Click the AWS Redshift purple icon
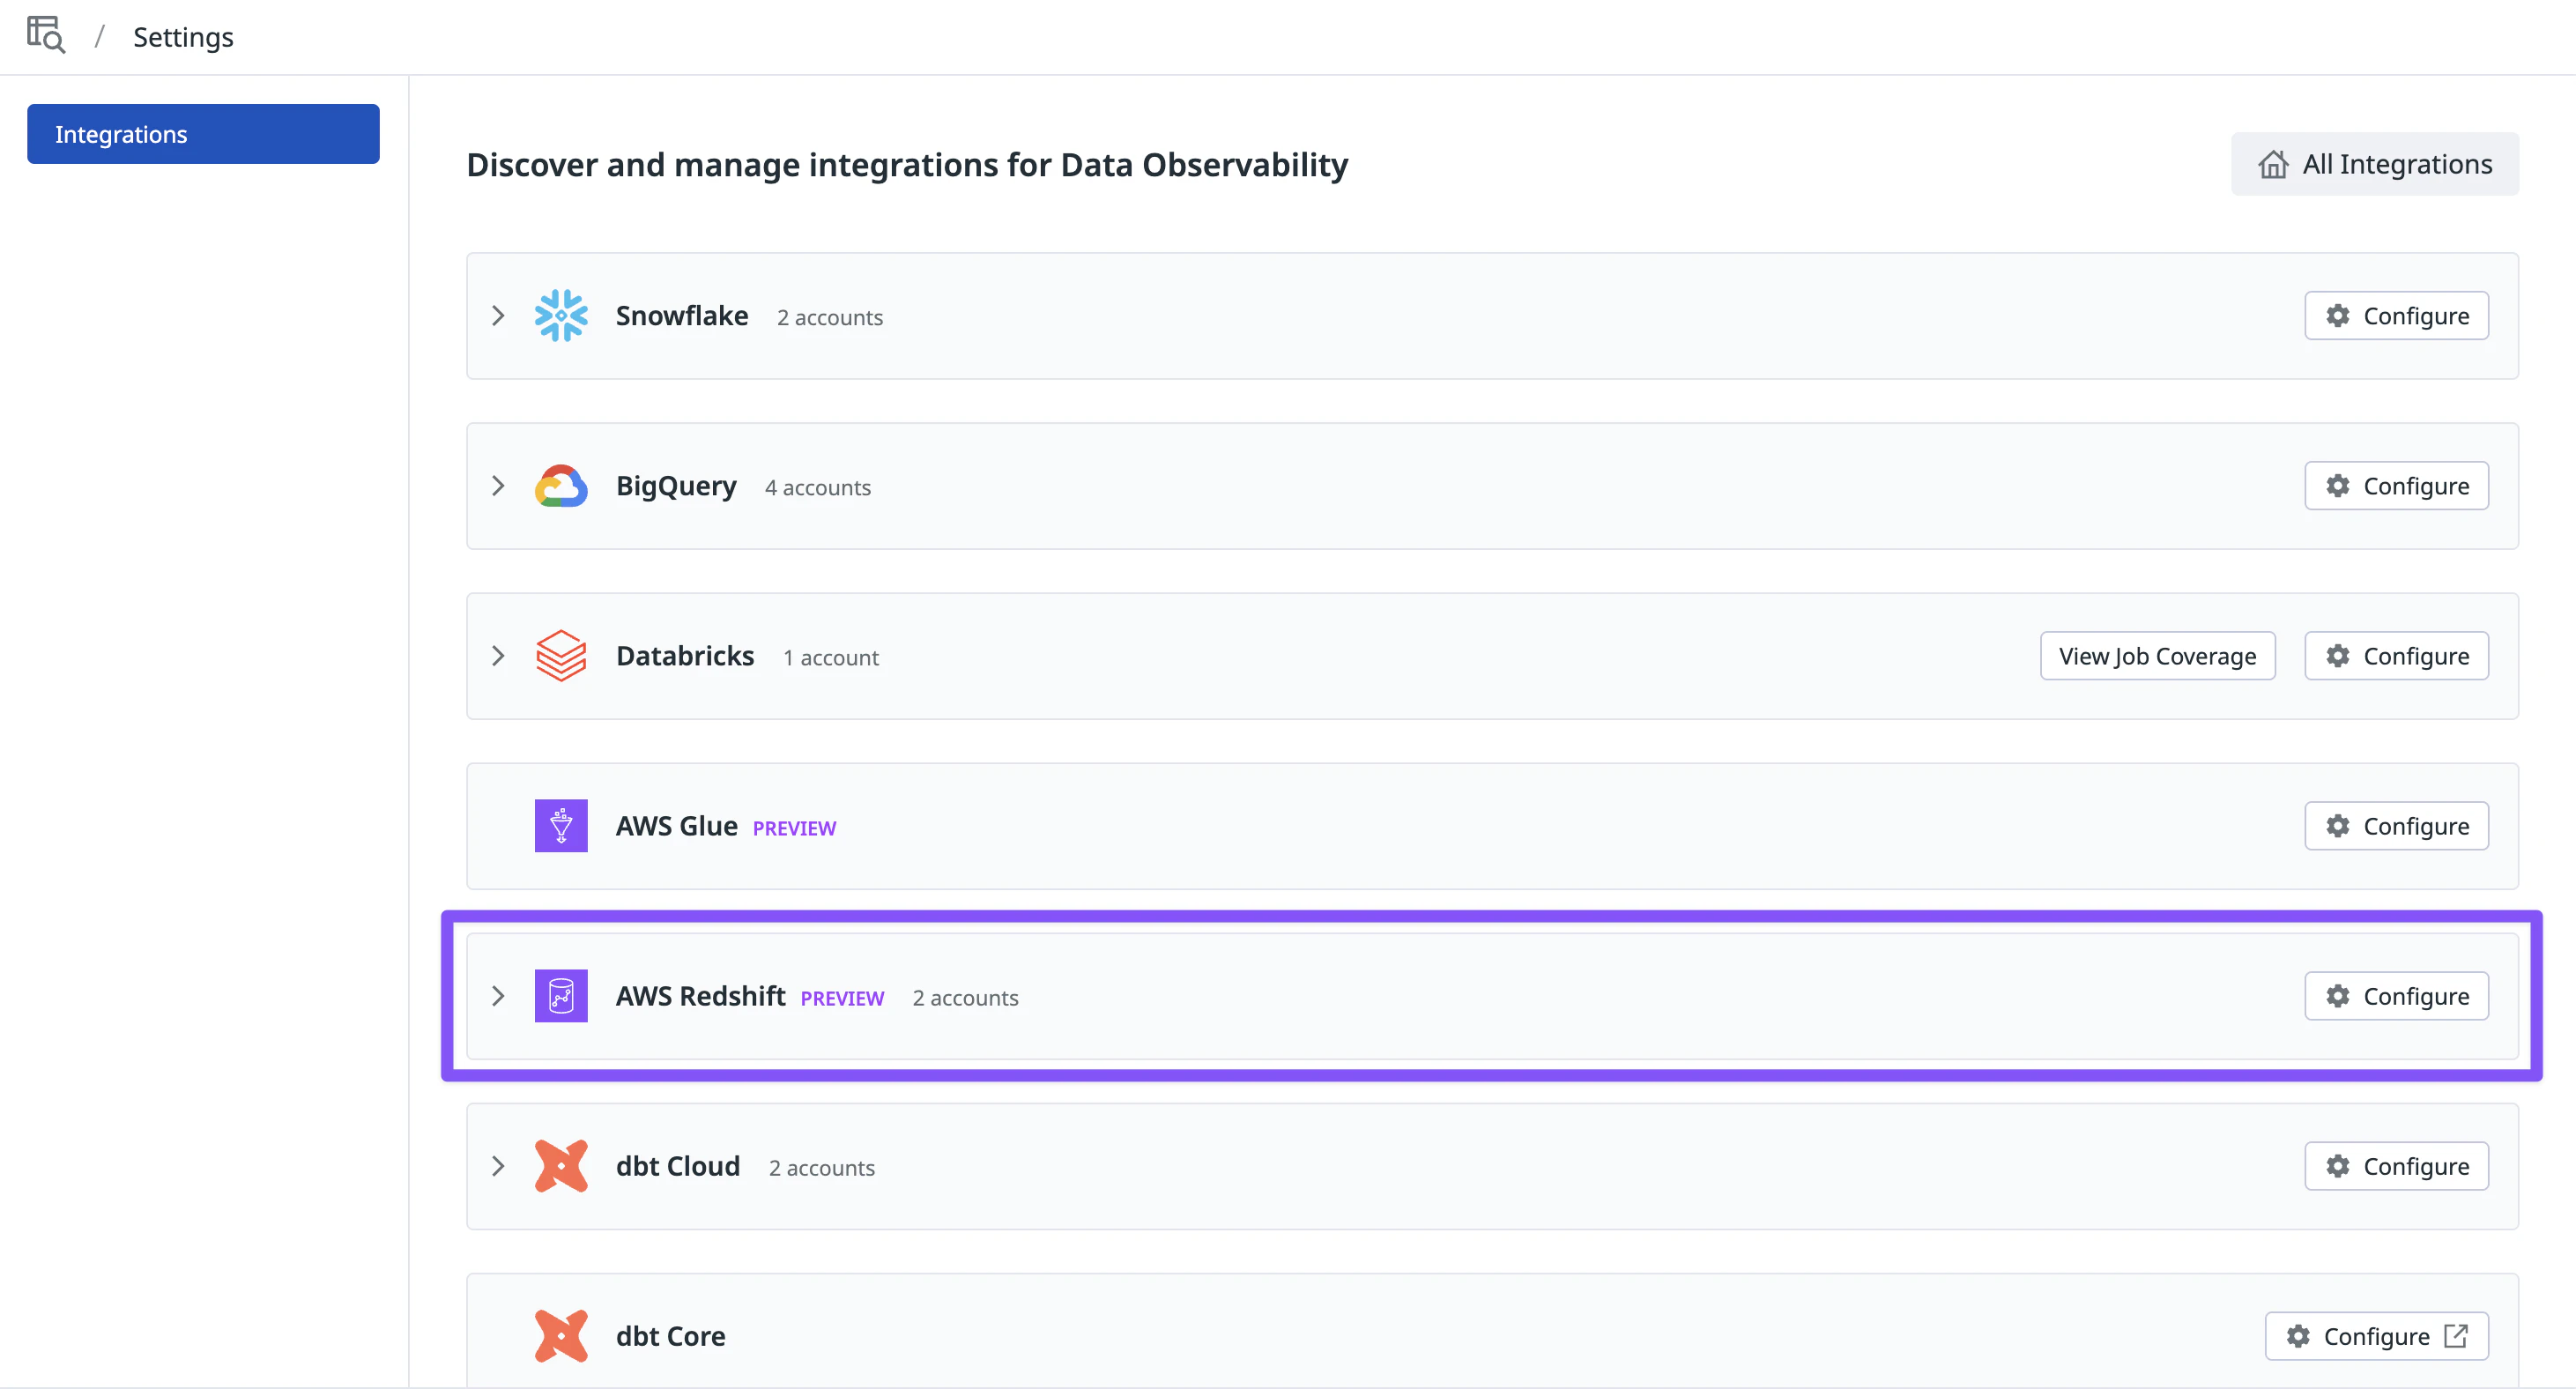Viewport: 2576px width, 1389px height. [560, 996]
